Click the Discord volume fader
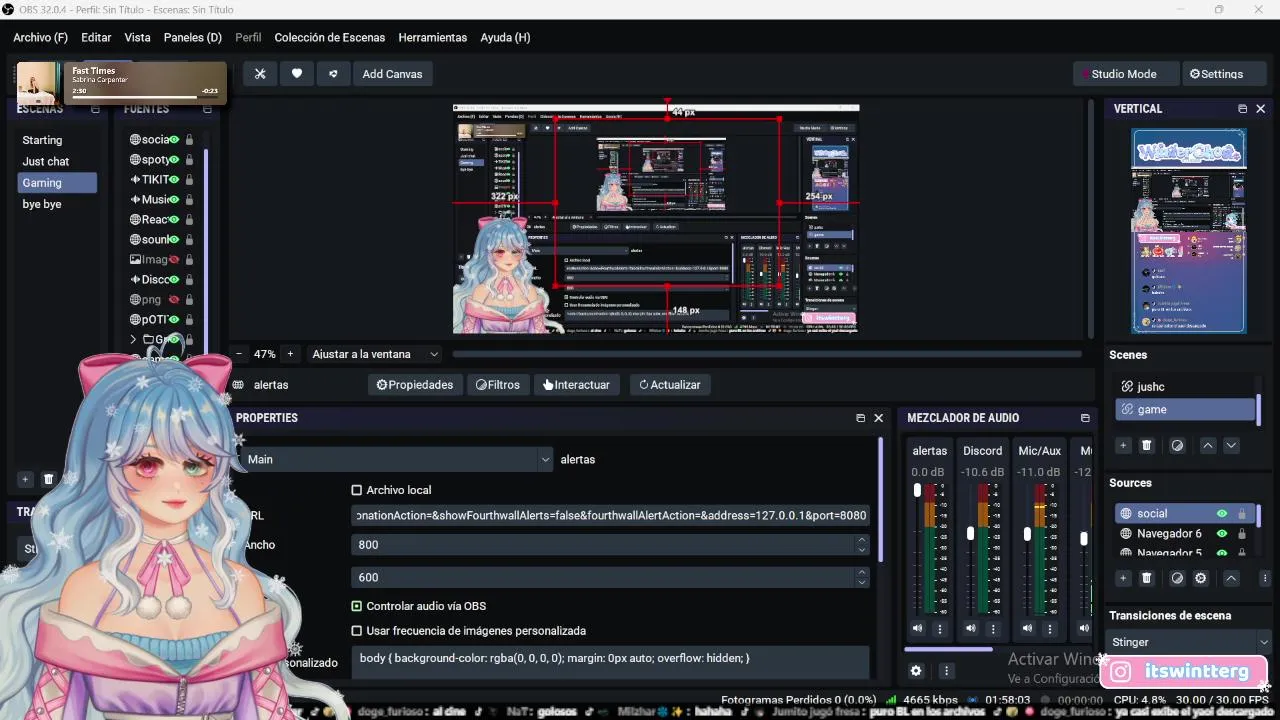The height and width of the screenshot is (720, 1280). [970, 534]
